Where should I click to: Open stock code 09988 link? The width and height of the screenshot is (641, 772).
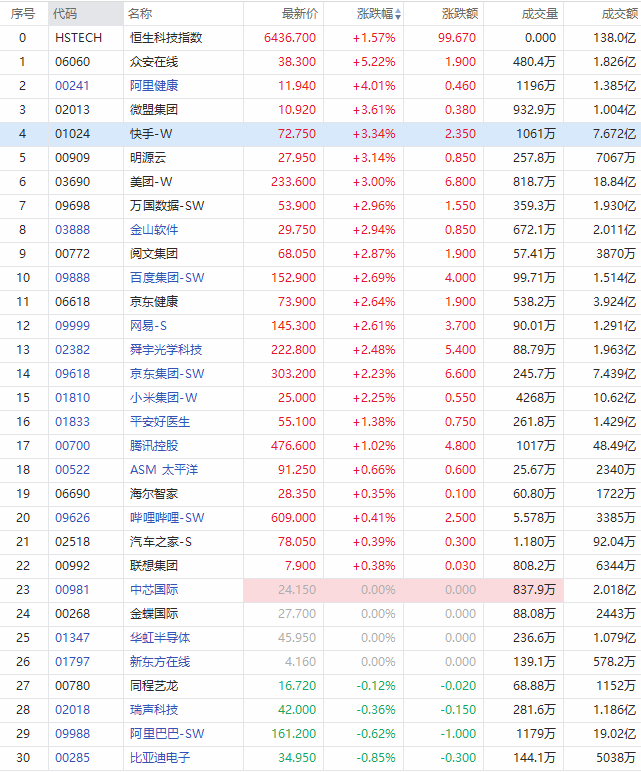[x=72, y=734]
